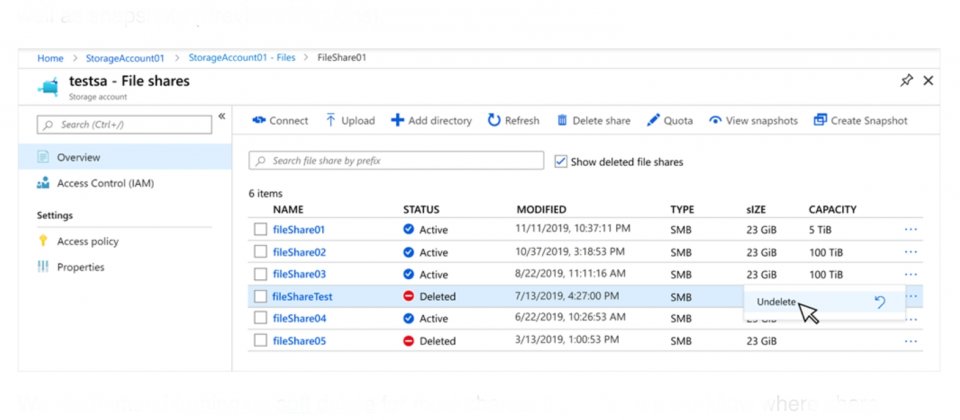The image size is (960, 420).
Task: Collapse the sidebar with double-chevron
Action: click(x=222, y=116)
